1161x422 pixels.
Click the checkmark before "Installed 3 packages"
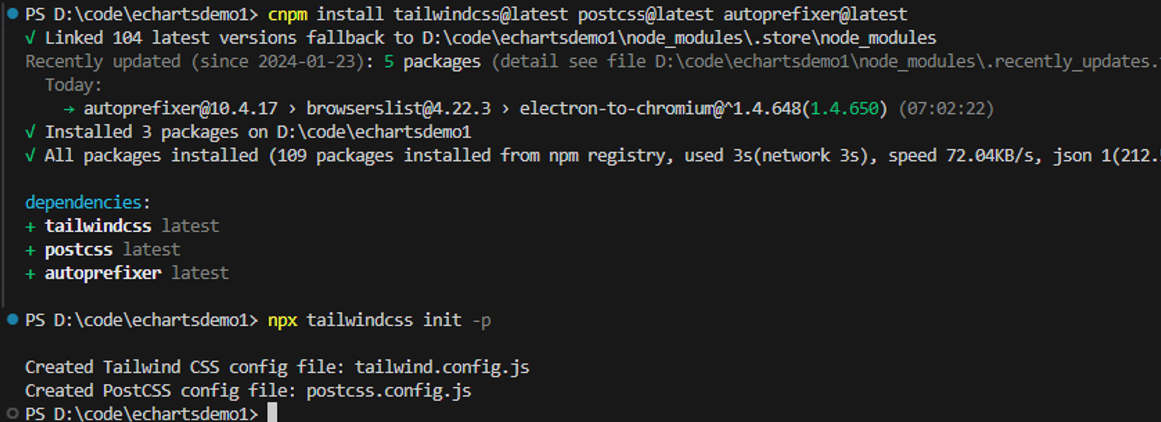31,131
